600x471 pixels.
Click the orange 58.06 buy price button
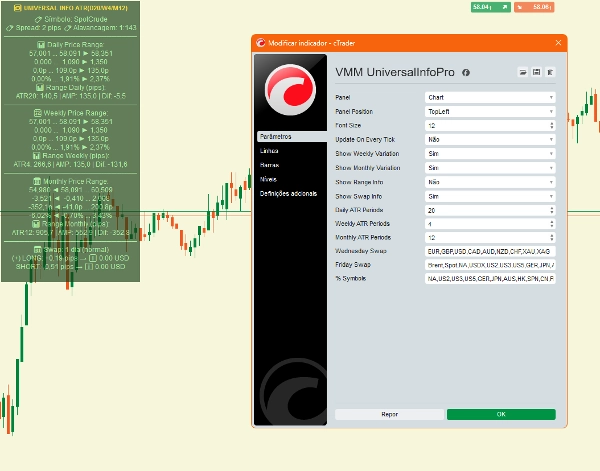coord(534,7)
